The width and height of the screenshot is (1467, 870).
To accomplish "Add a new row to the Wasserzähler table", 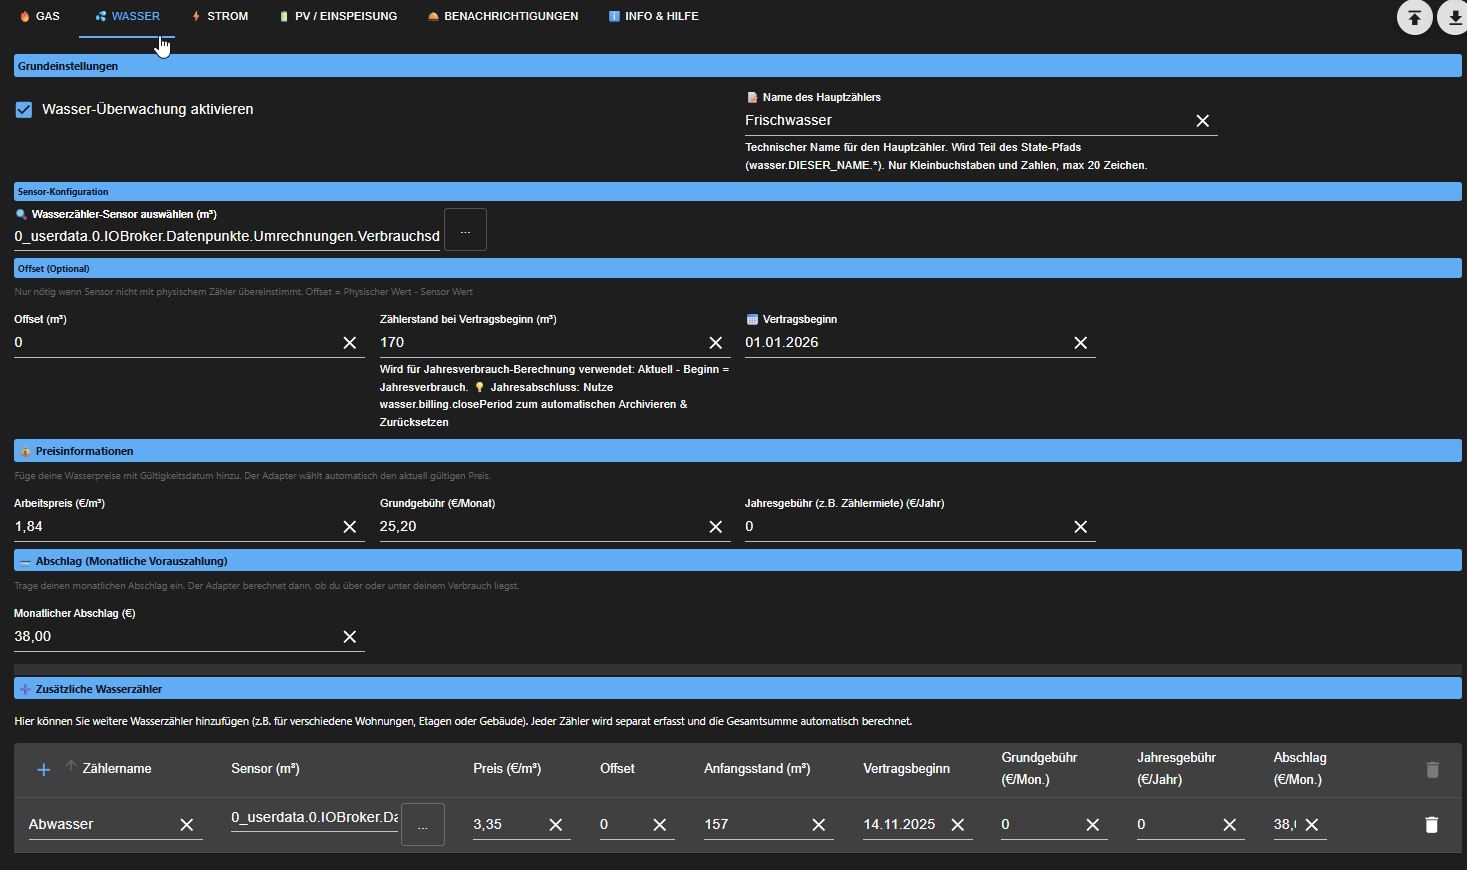I will 43,770.
